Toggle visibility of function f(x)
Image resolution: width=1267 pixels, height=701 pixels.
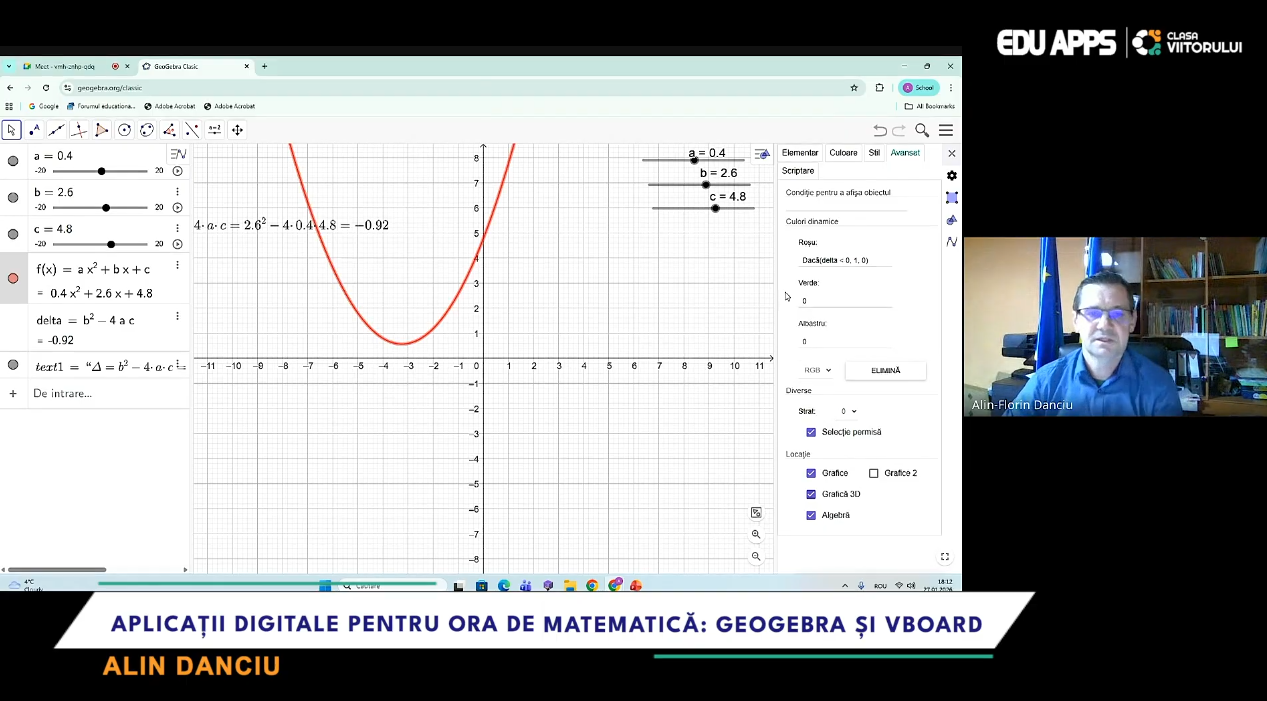click(x=13, y=279)
